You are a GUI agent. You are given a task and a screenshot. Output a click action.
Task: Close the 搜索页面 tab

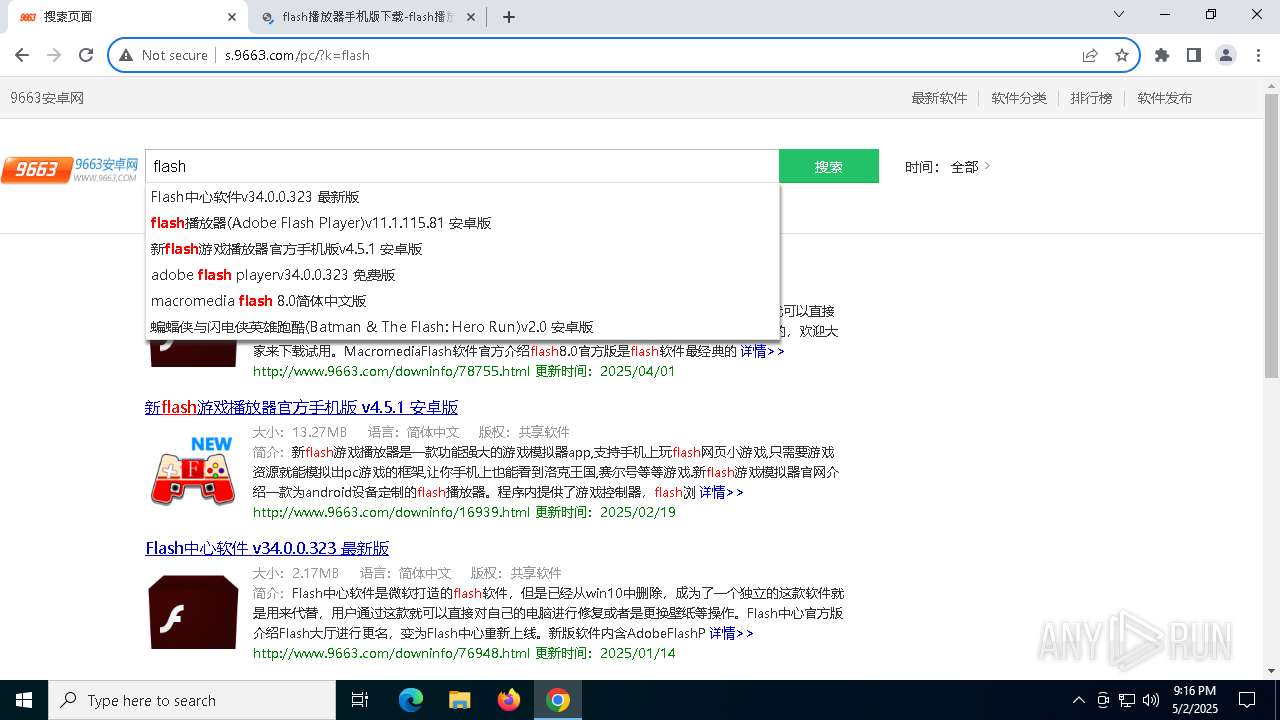coord(232,17)
